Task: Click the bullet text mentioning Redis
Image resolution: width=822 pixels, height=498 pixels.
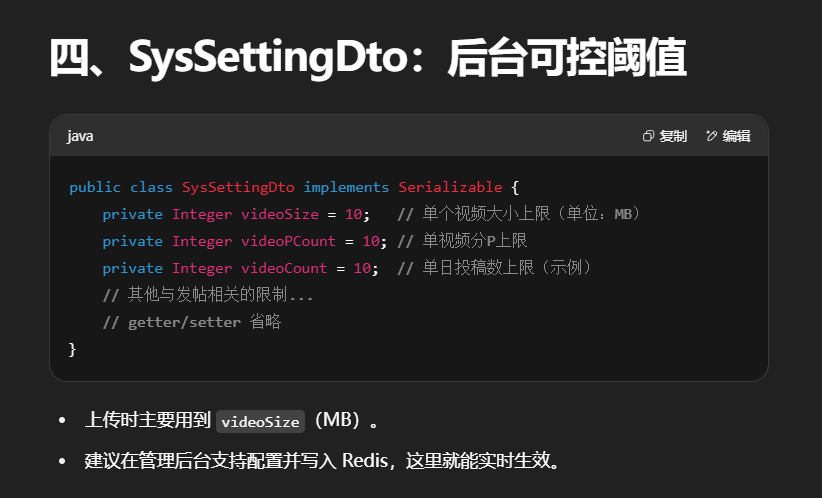Action: tap(322, 461)
